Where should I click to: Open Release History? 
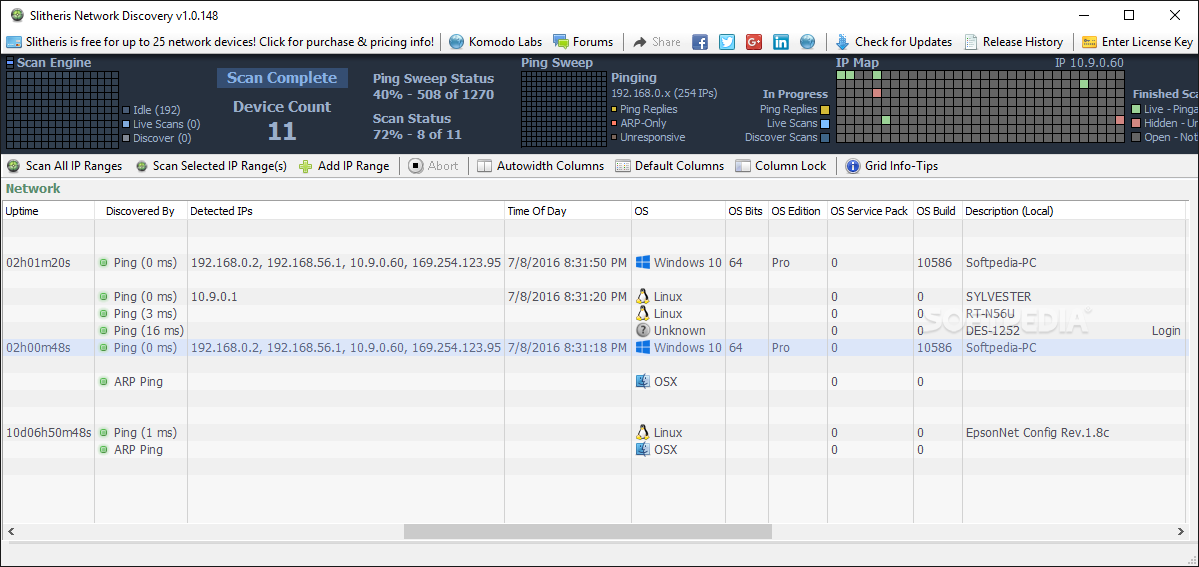coord(1014,42)
